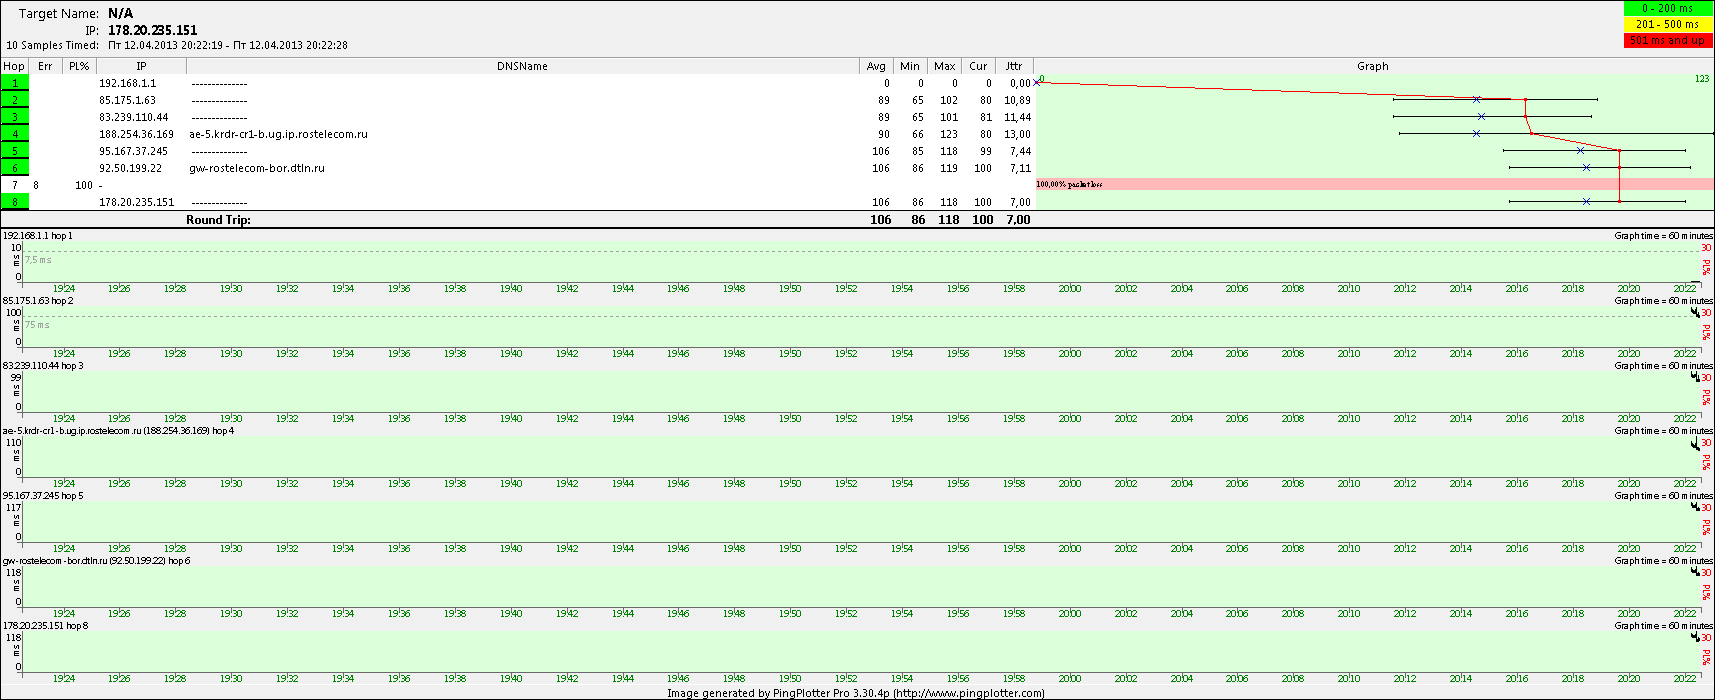This screenshot has width=1715, height=700.
Task: Click the green 0 - 200 ms legend
Action: pos(1667,8)
